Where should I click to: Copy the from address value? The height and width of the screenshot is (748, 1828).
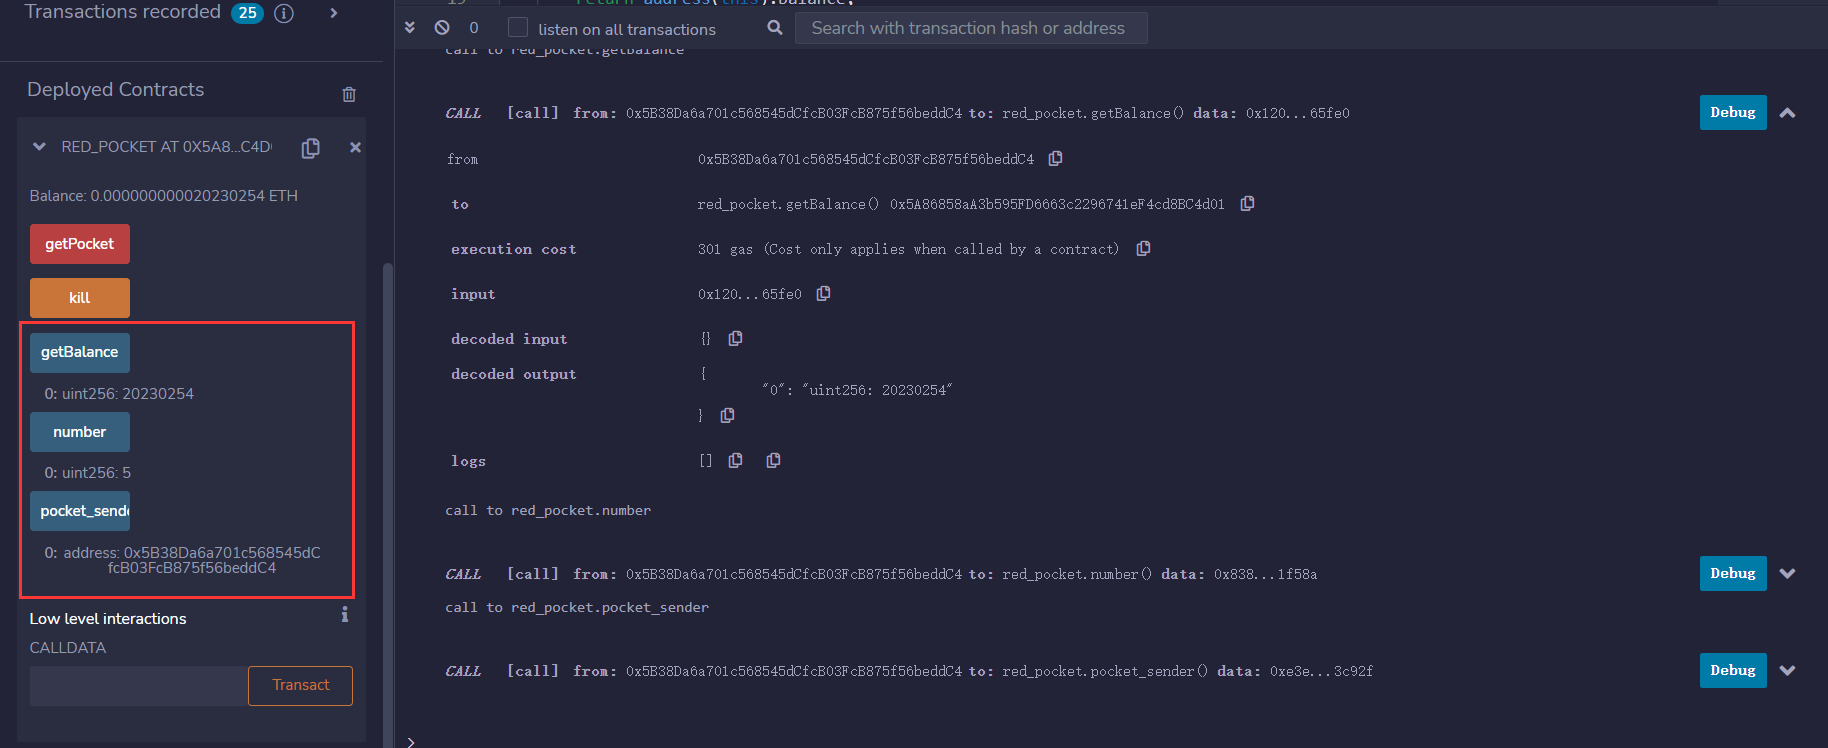click(x=1055, y=158)
